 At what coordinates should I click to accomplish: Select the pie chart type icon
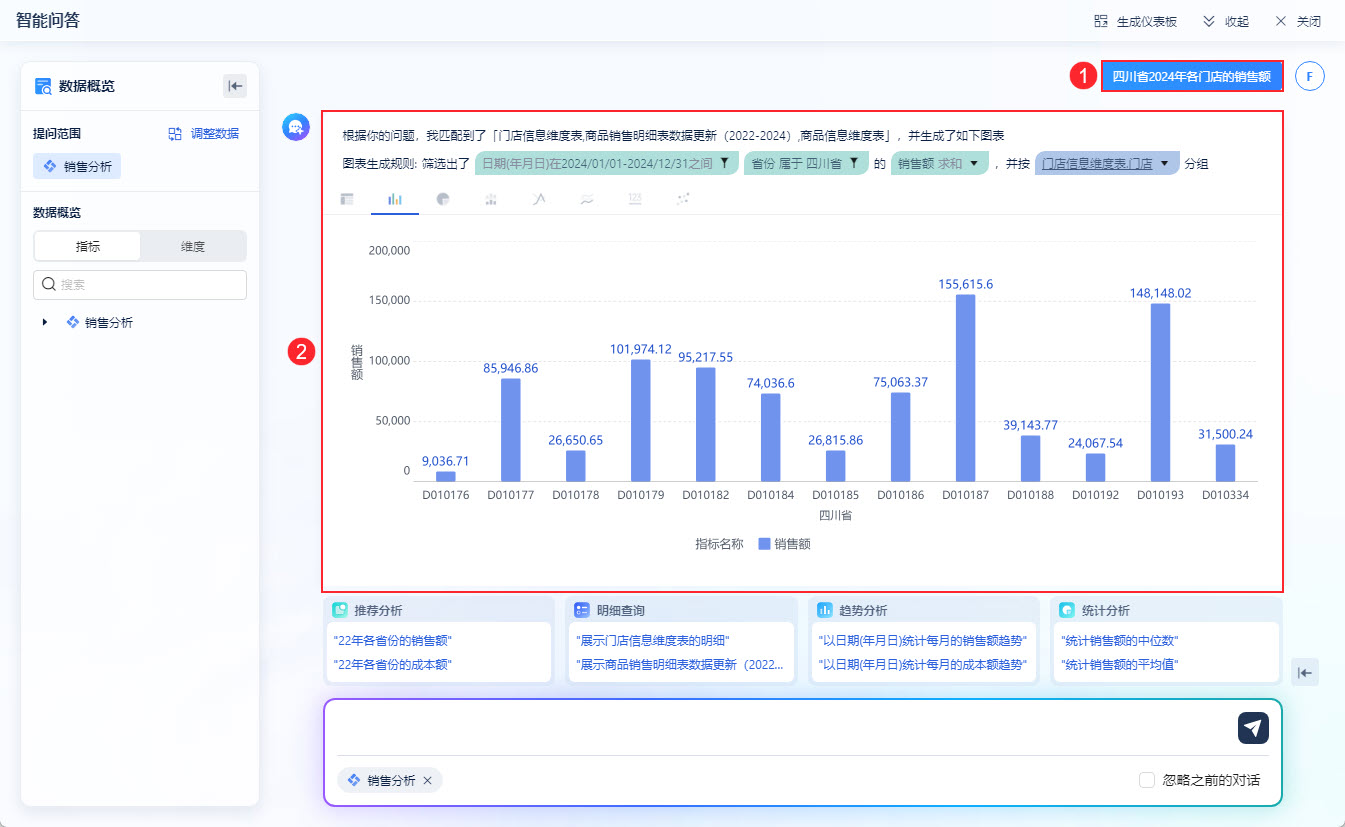point(443,199)
